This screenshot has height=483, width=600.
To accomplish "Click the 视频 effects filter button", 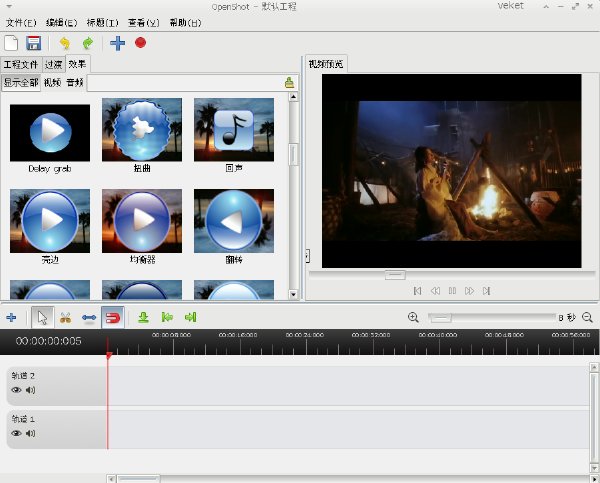I will pyautogui.click(x=52, y=82).
